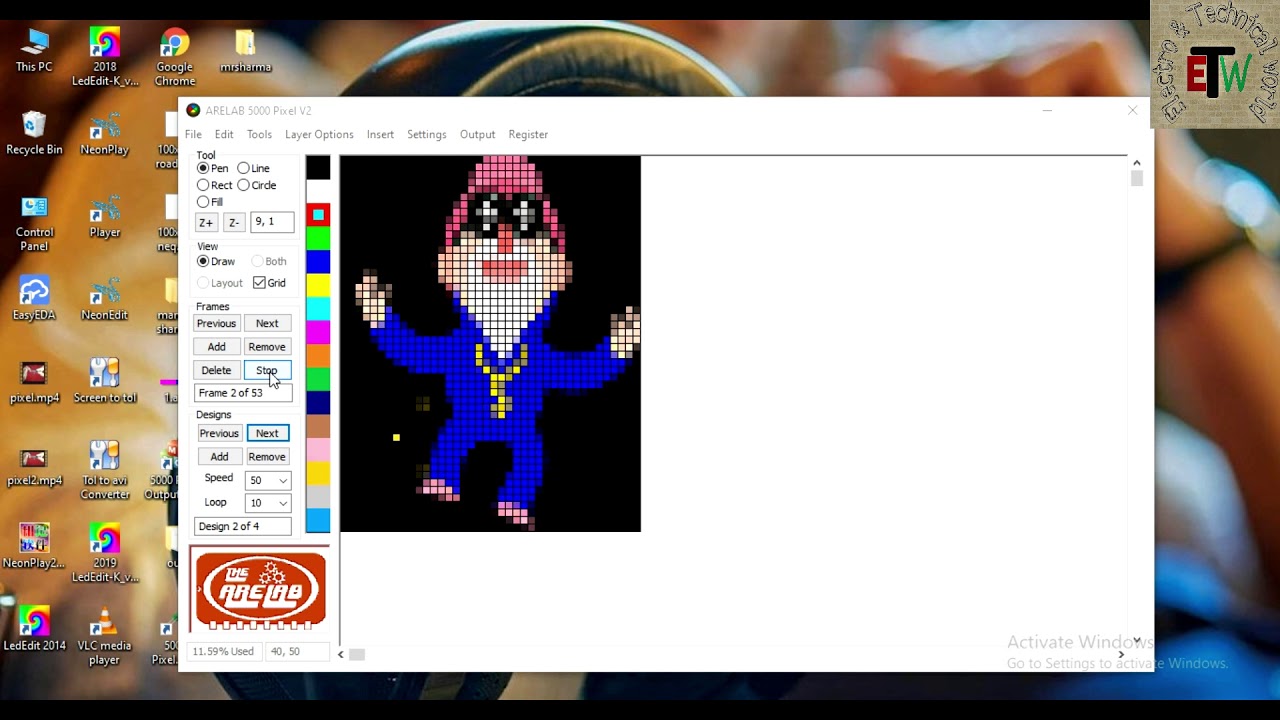Add a new frame in Frames
Viewport: 1280px width, 720px height.
click(x=216, y=346)
